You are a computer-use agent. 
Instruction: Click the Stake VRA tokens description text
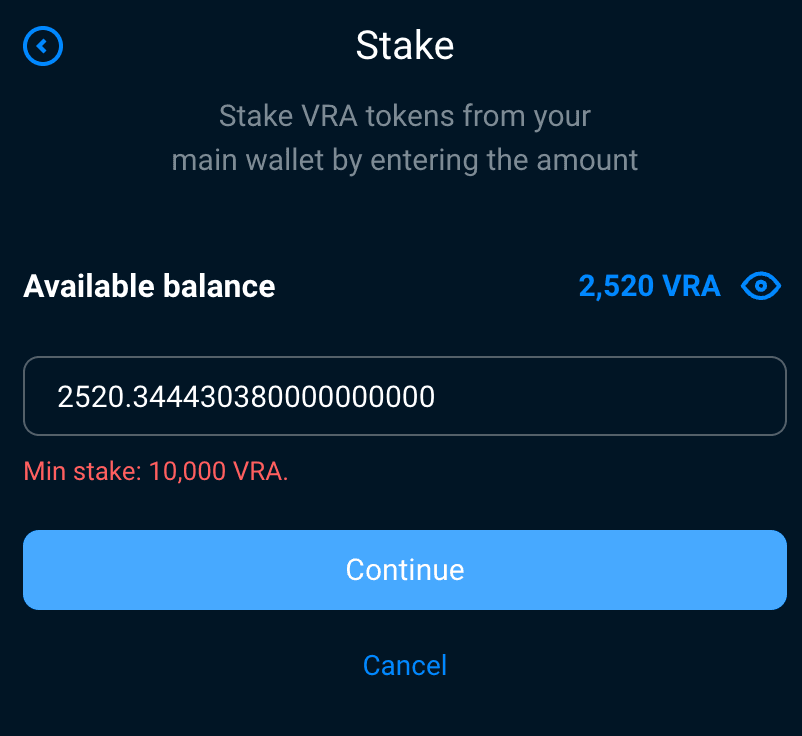tap(405, 138)
